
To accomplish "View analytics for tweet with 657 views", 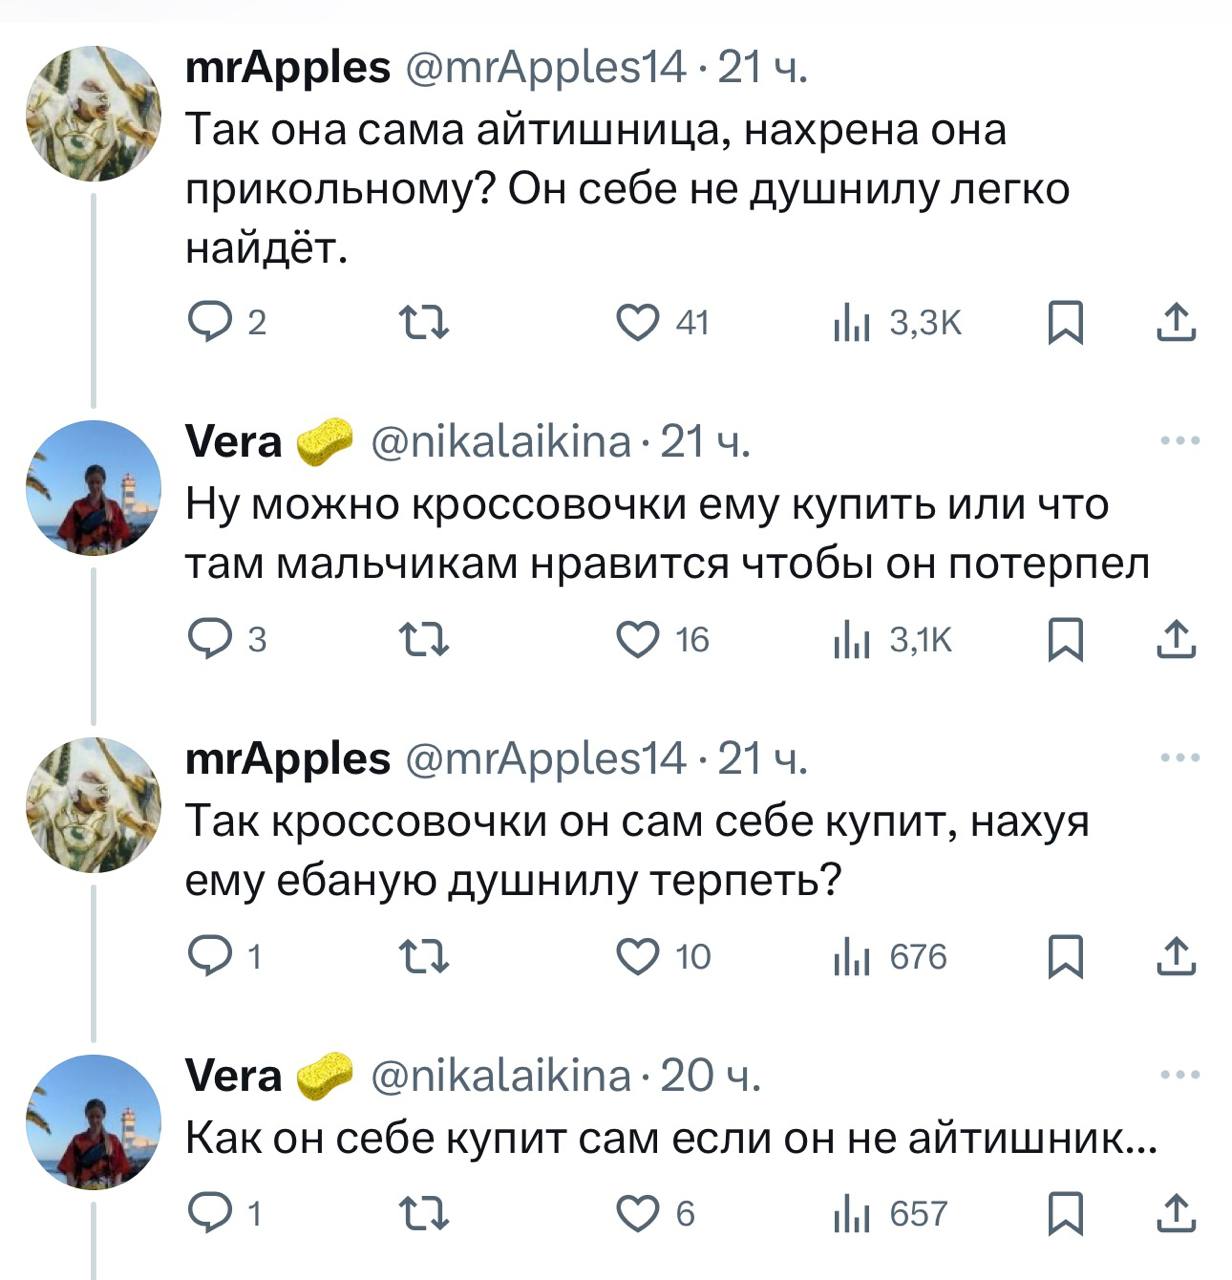I will pyautogui.click(x=852, y=1214).
